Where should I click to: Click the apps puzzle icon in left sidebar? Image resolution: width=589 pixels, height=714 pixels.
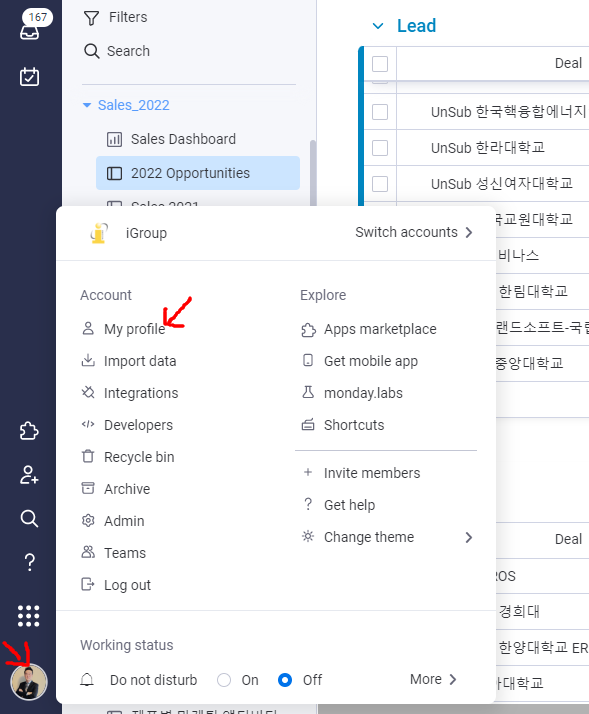(x=30, y=431)
